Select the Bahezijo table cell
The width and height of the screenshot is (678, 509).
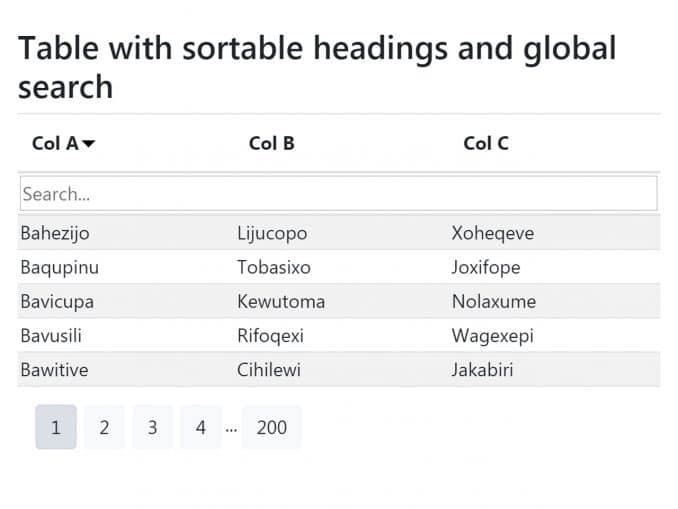click(x=55, y=233)
